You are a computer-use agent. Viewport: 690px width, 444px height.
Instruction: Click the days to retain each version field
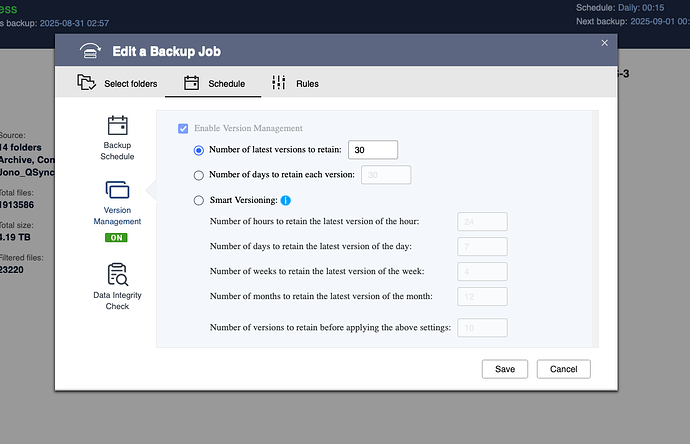pyautogui.click(x=386, y=175)
